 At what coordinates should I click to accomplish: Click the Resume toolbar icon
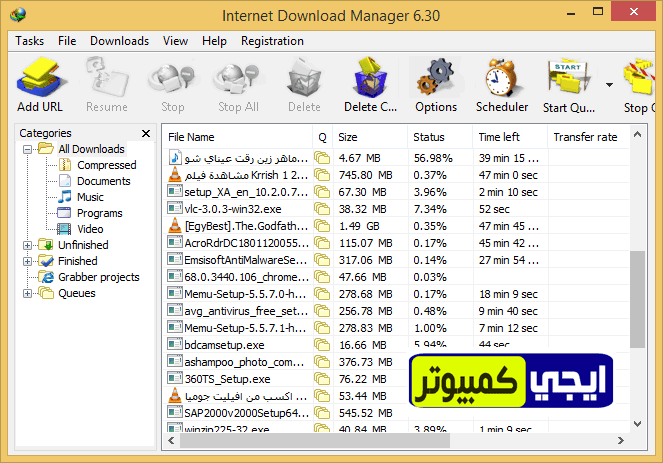tap(107, 78)
